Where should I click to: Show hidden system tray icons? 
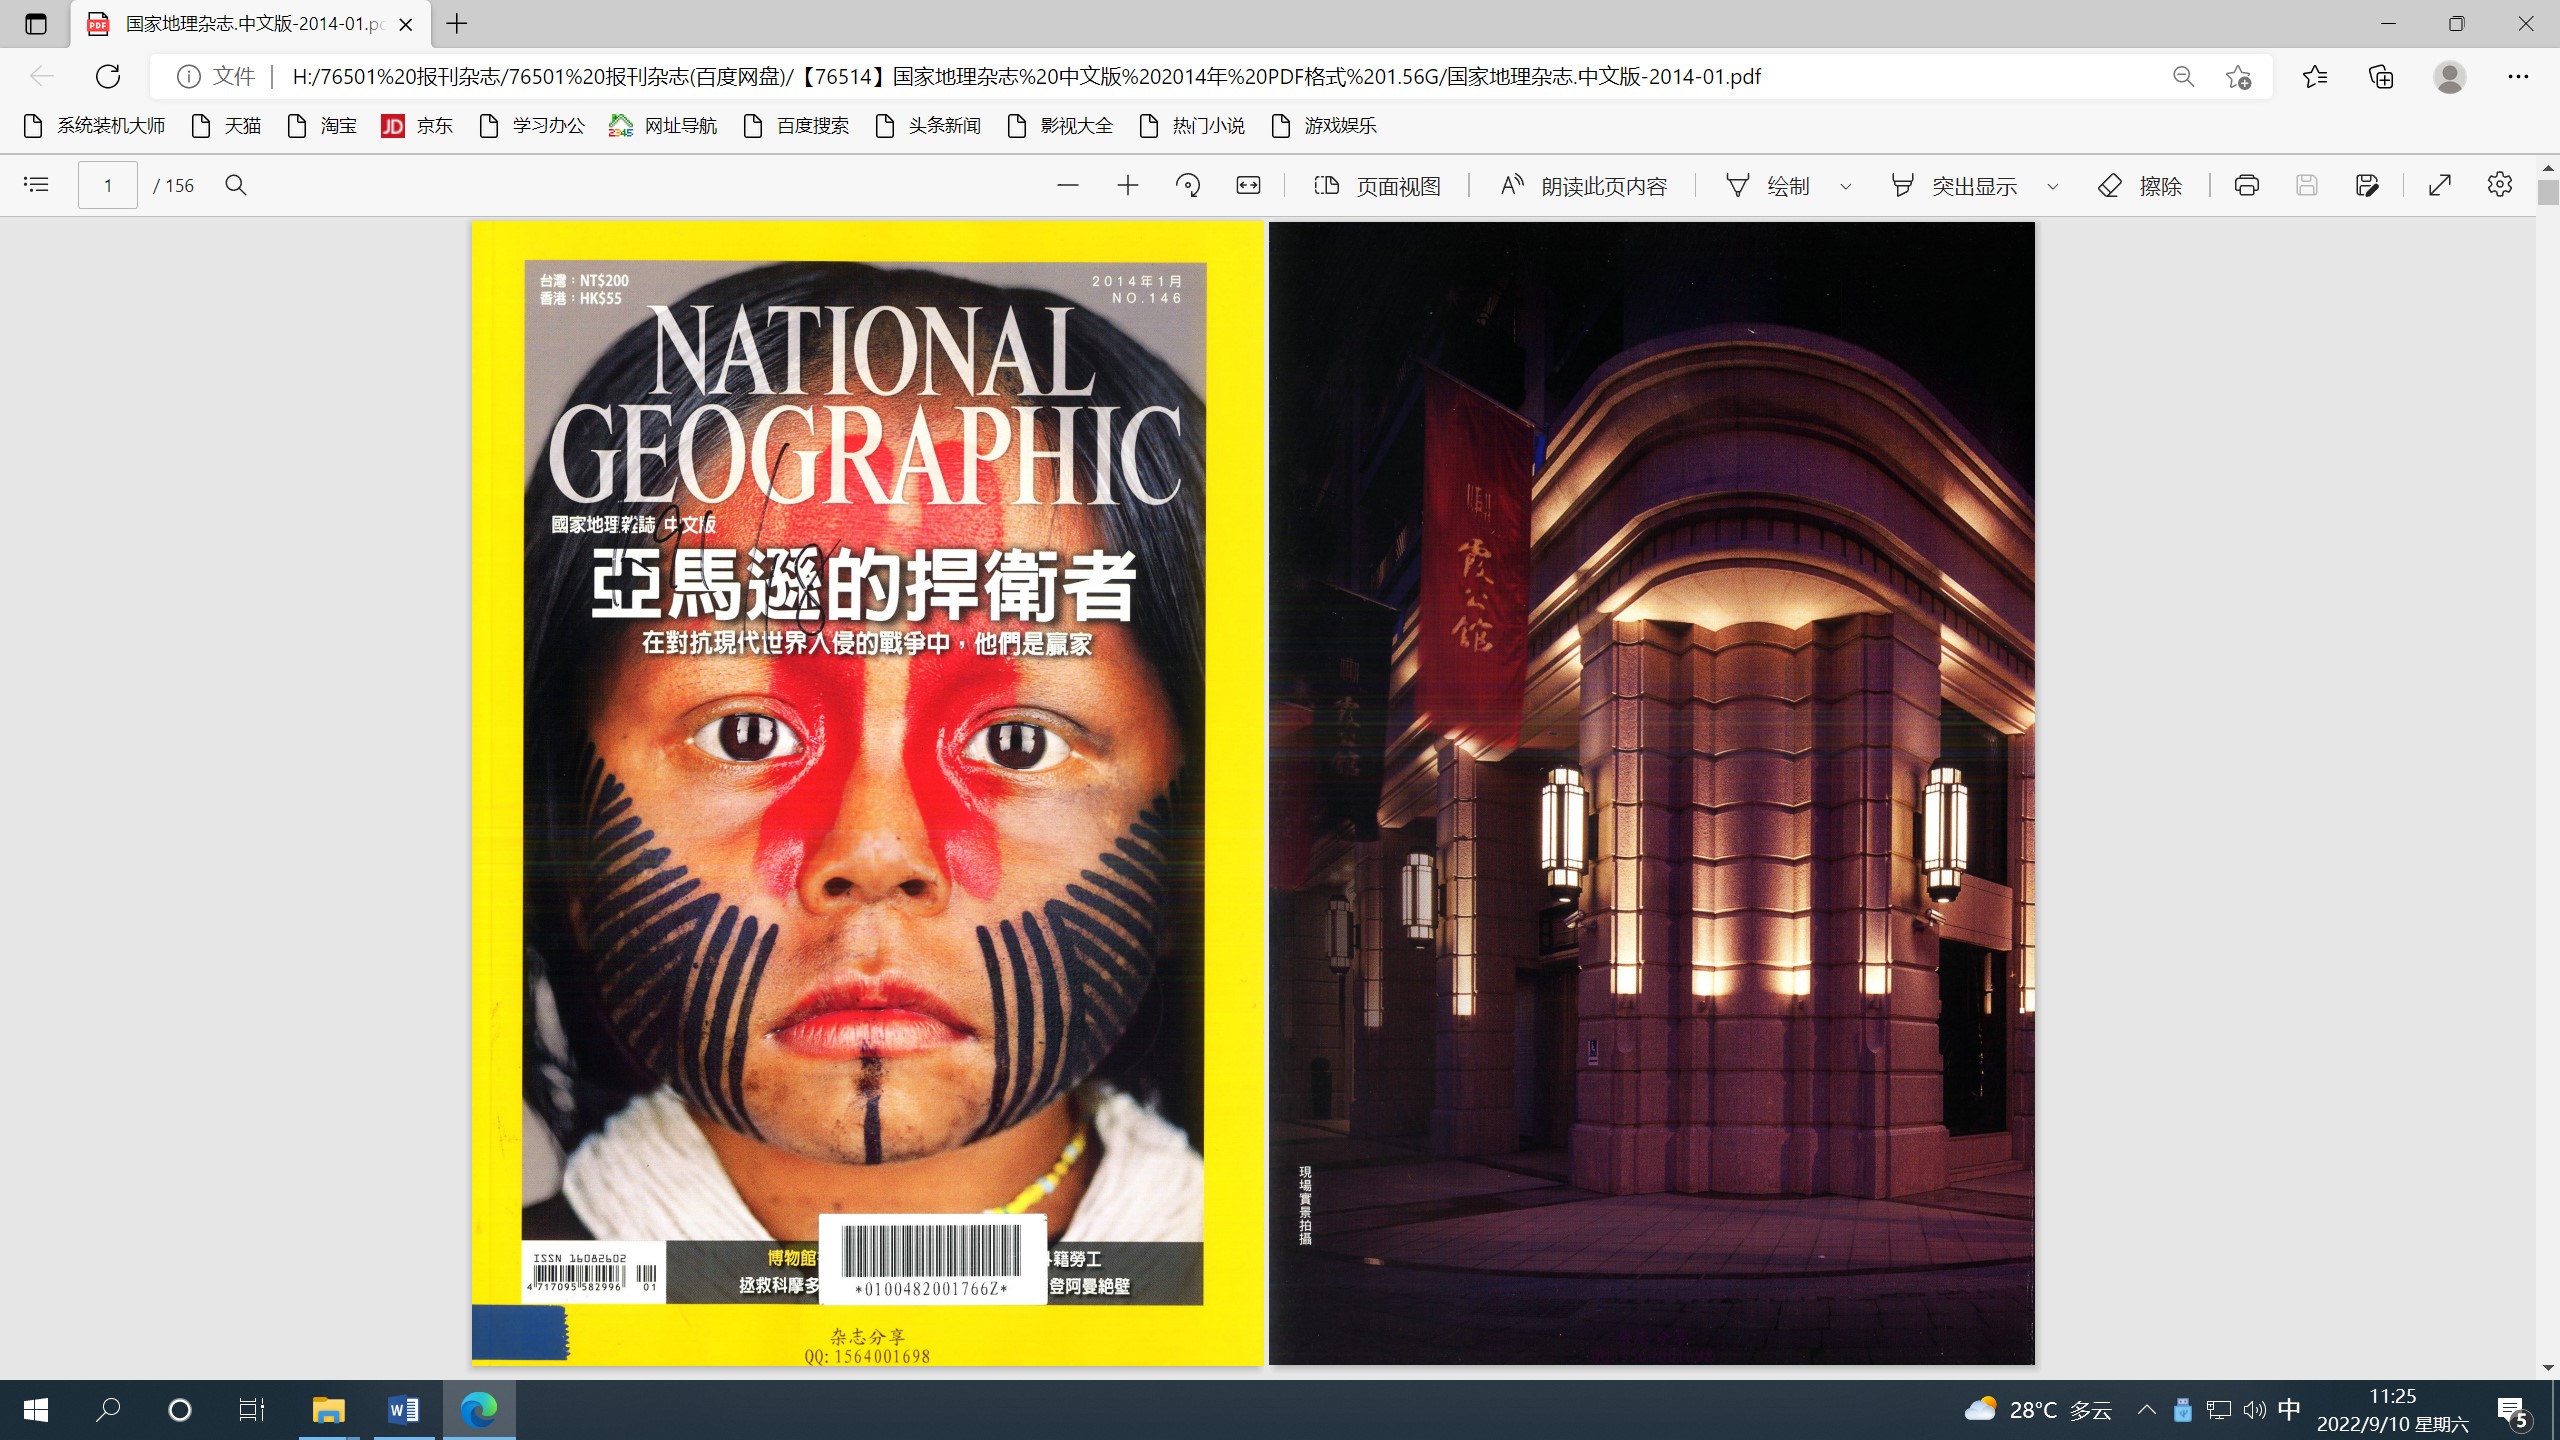(x=2146, y=1410)
